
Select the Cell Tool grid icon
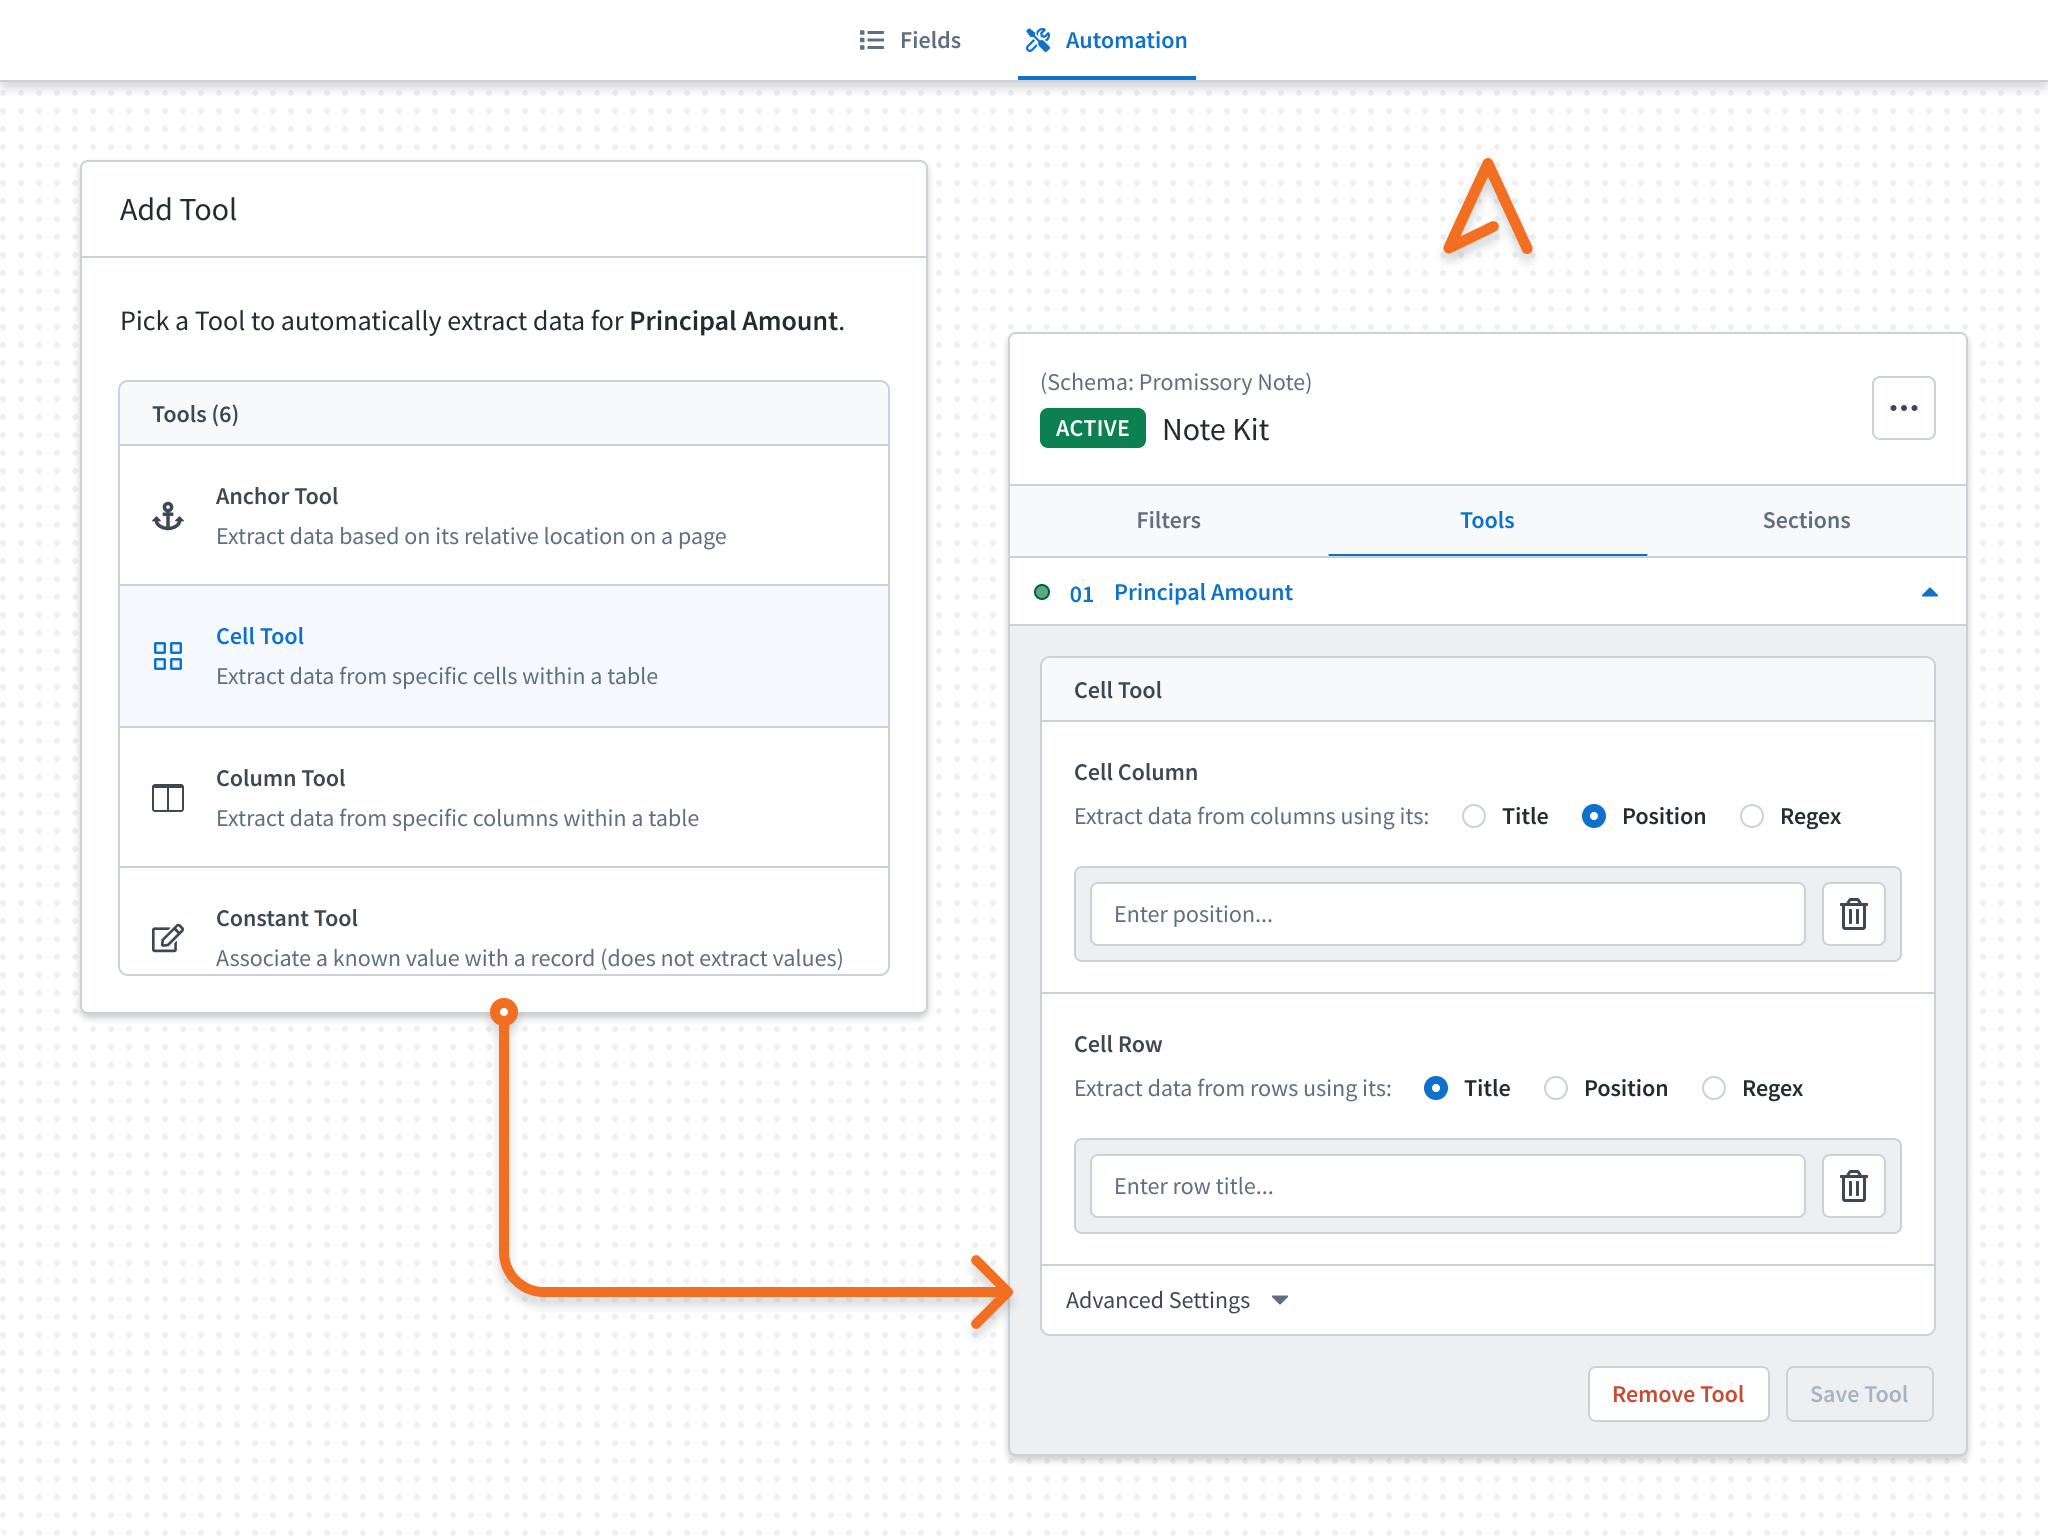click(x=168, y=656)
